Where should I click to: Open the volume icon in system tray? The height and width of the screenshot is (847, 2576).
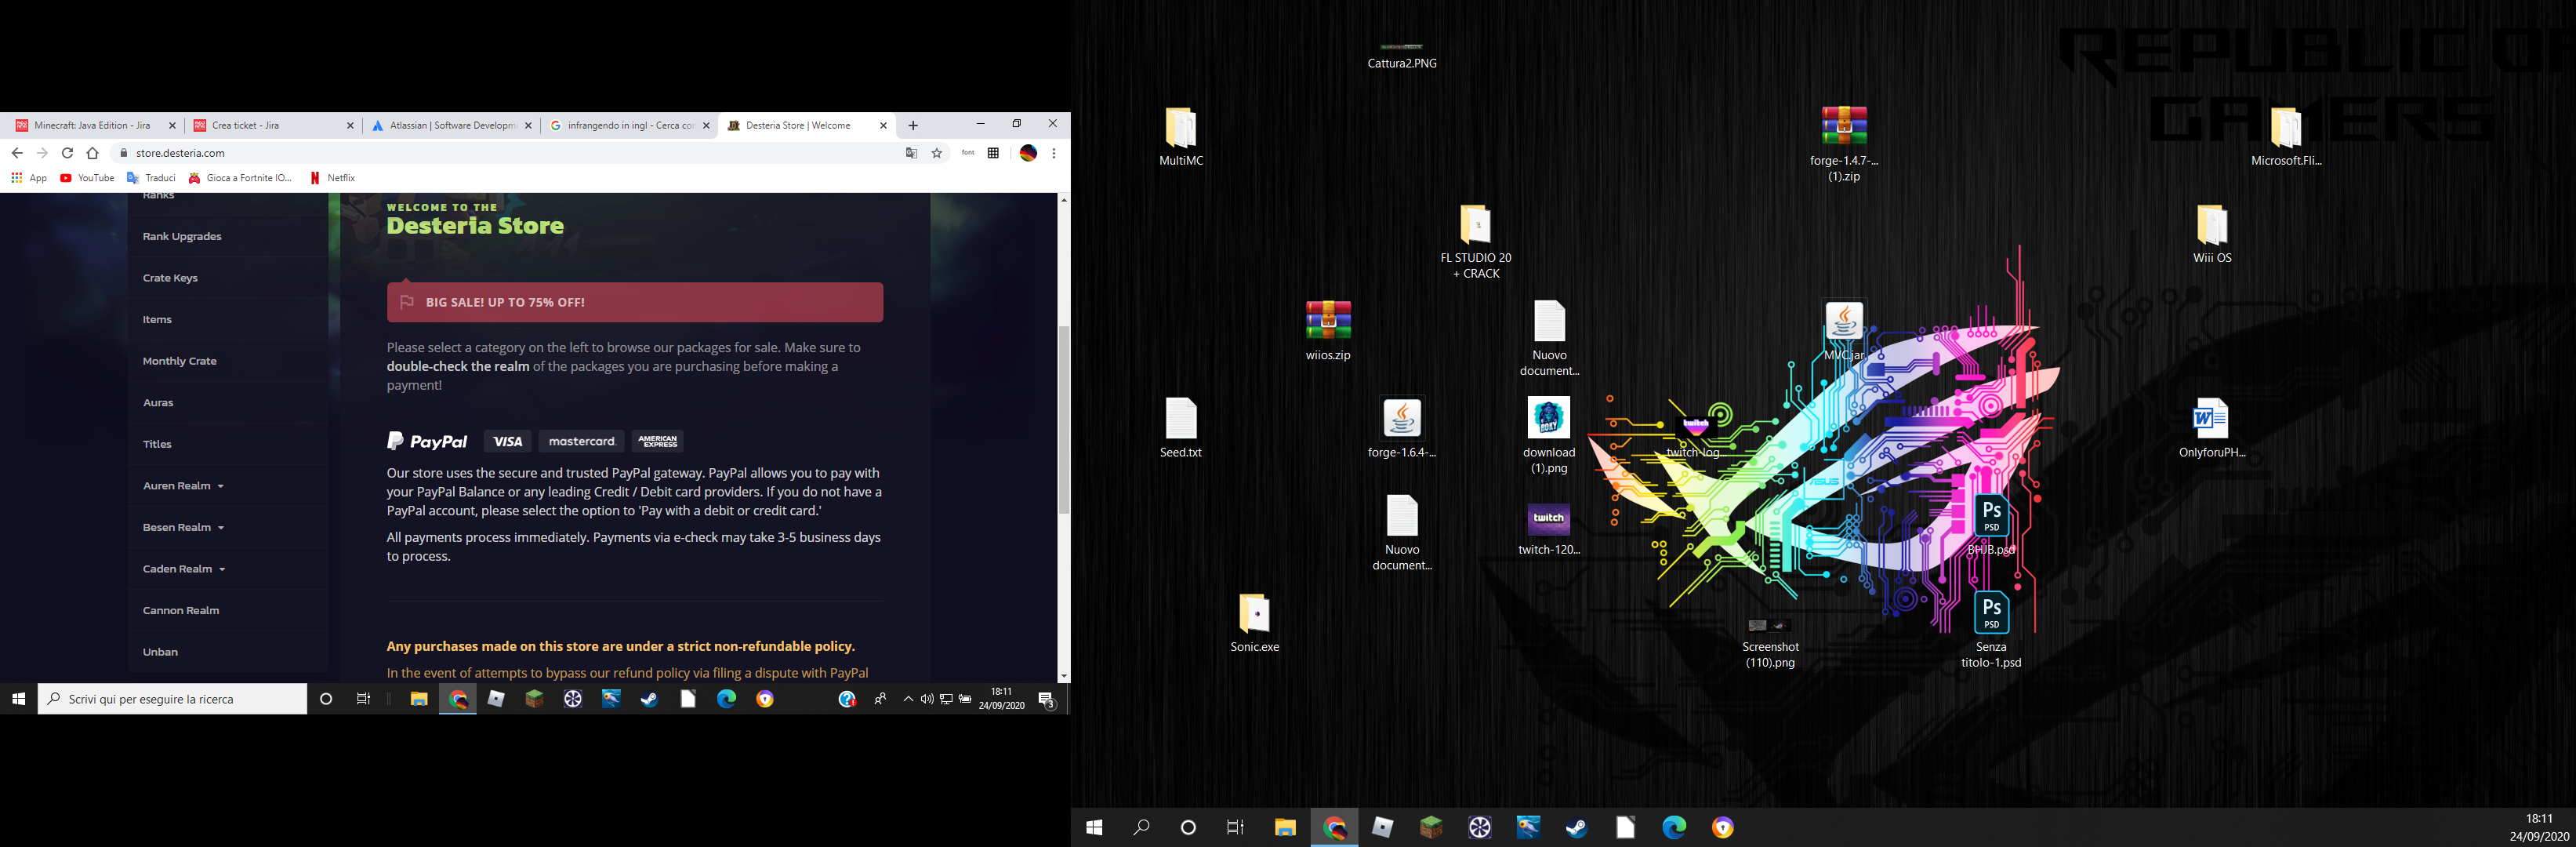[x=927, y=699]
